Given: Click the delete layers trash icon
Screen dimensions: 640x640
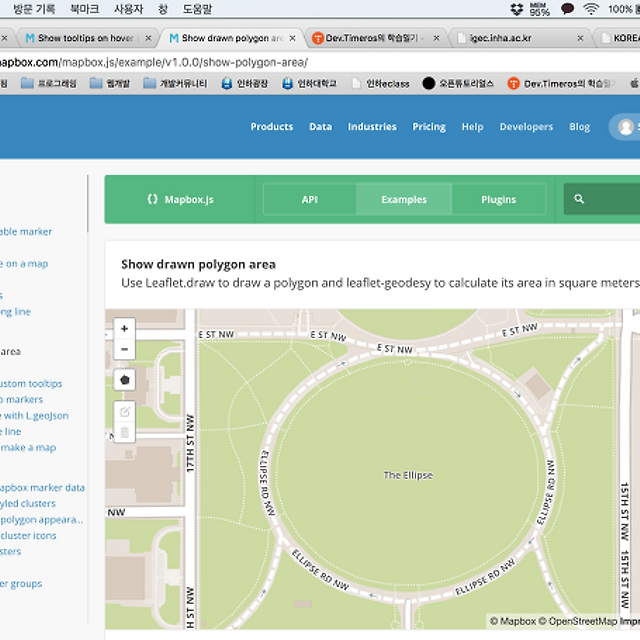Looking at the screenshot, I should (124, 433).
